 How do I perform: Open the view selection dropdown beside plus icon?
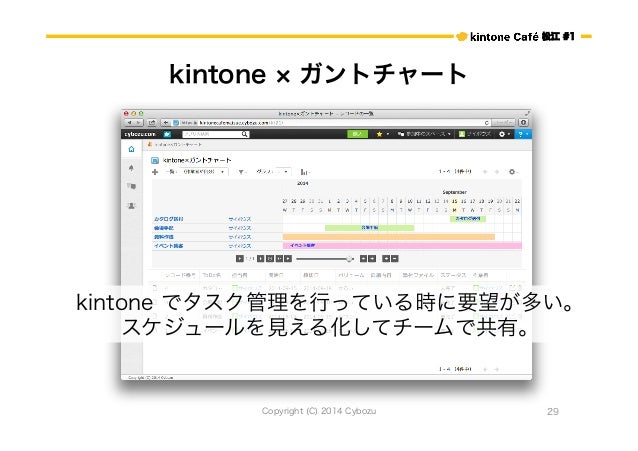(x=204, y=172)
